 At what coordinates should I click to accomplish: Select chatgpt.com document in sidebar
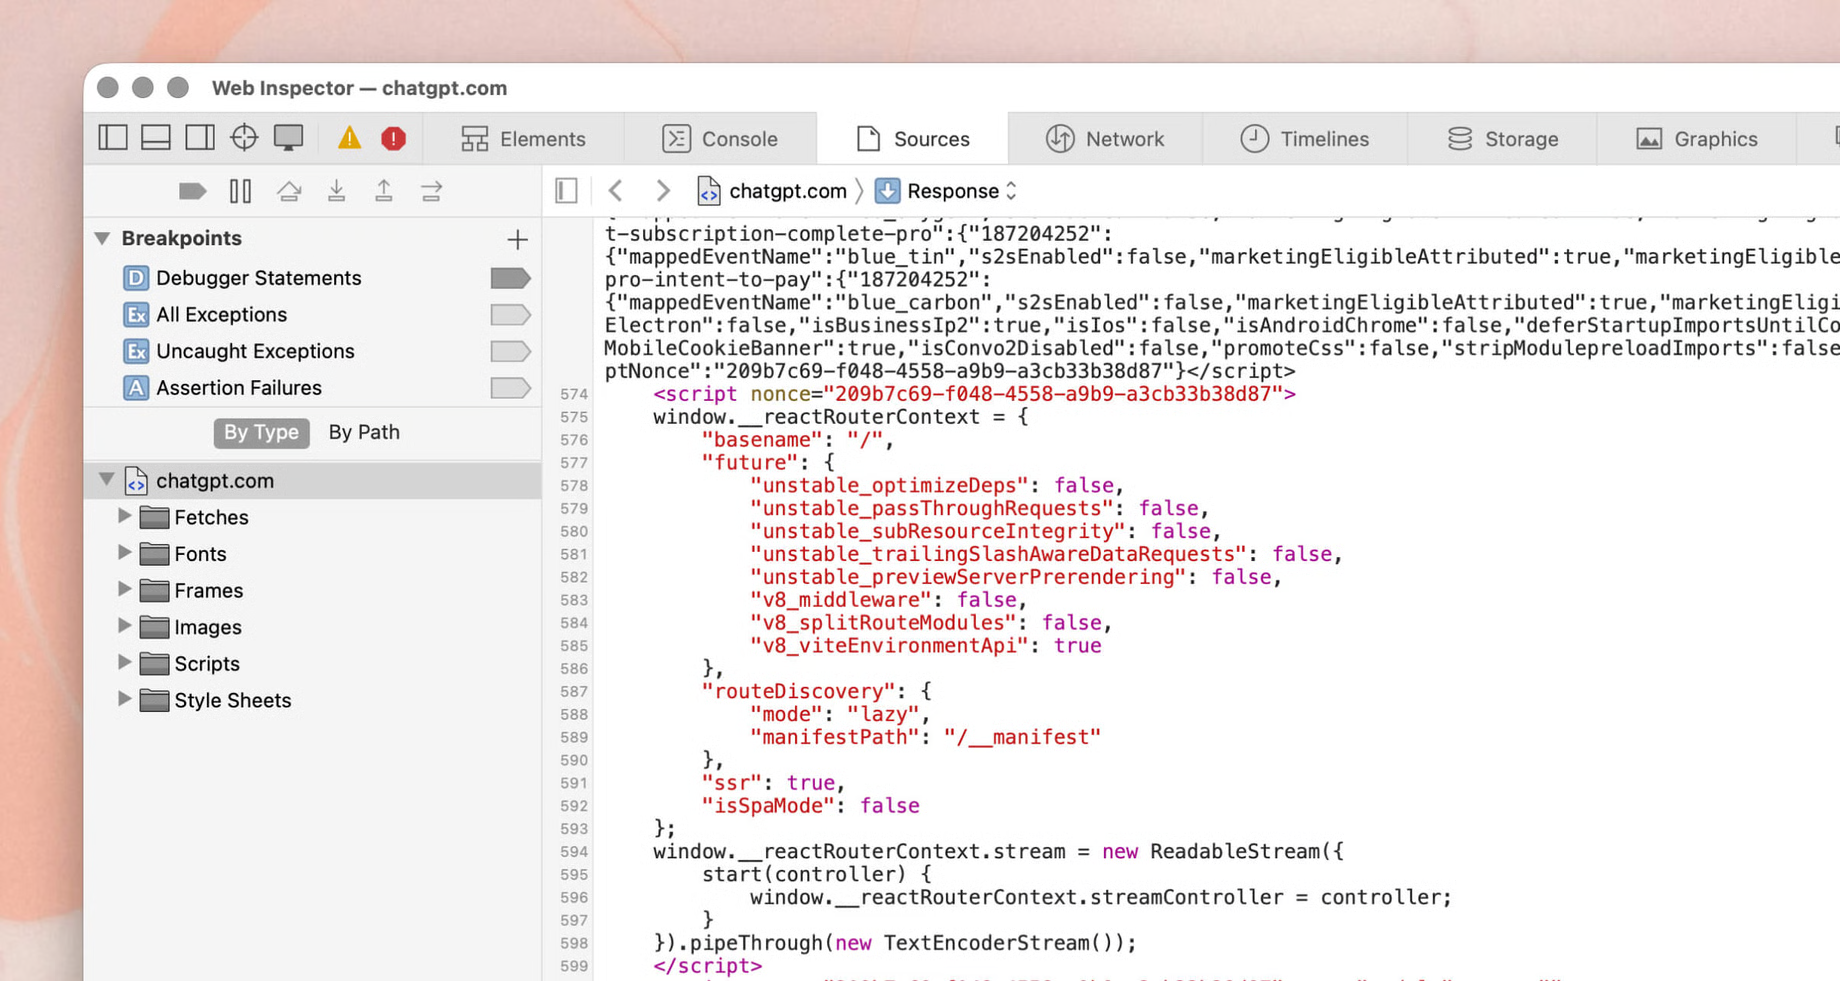313,481
